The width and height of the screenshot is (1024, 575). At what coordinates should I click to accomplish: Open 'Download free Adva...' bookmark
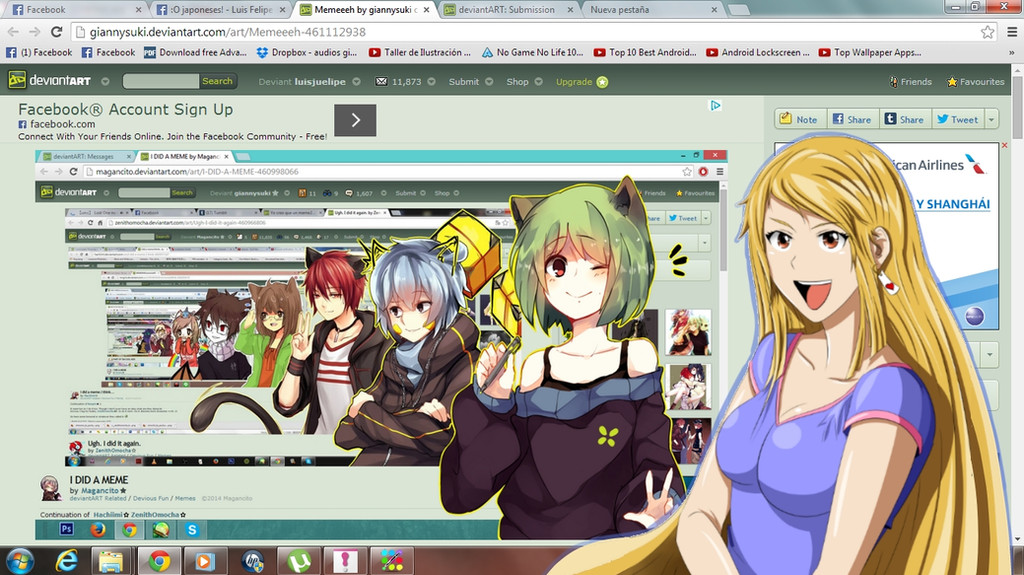point(195,52)
